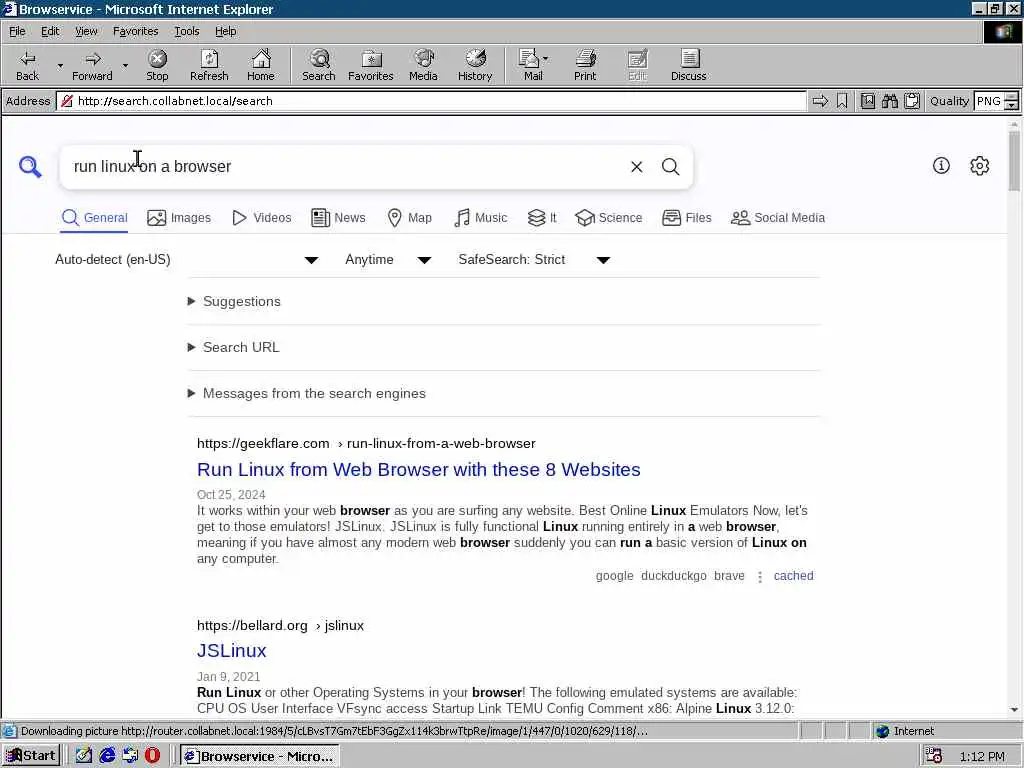Viewport: 1024px width, 768px height.
Task: Submit search with the magnifier icon in box
Action: pos(670,167)
